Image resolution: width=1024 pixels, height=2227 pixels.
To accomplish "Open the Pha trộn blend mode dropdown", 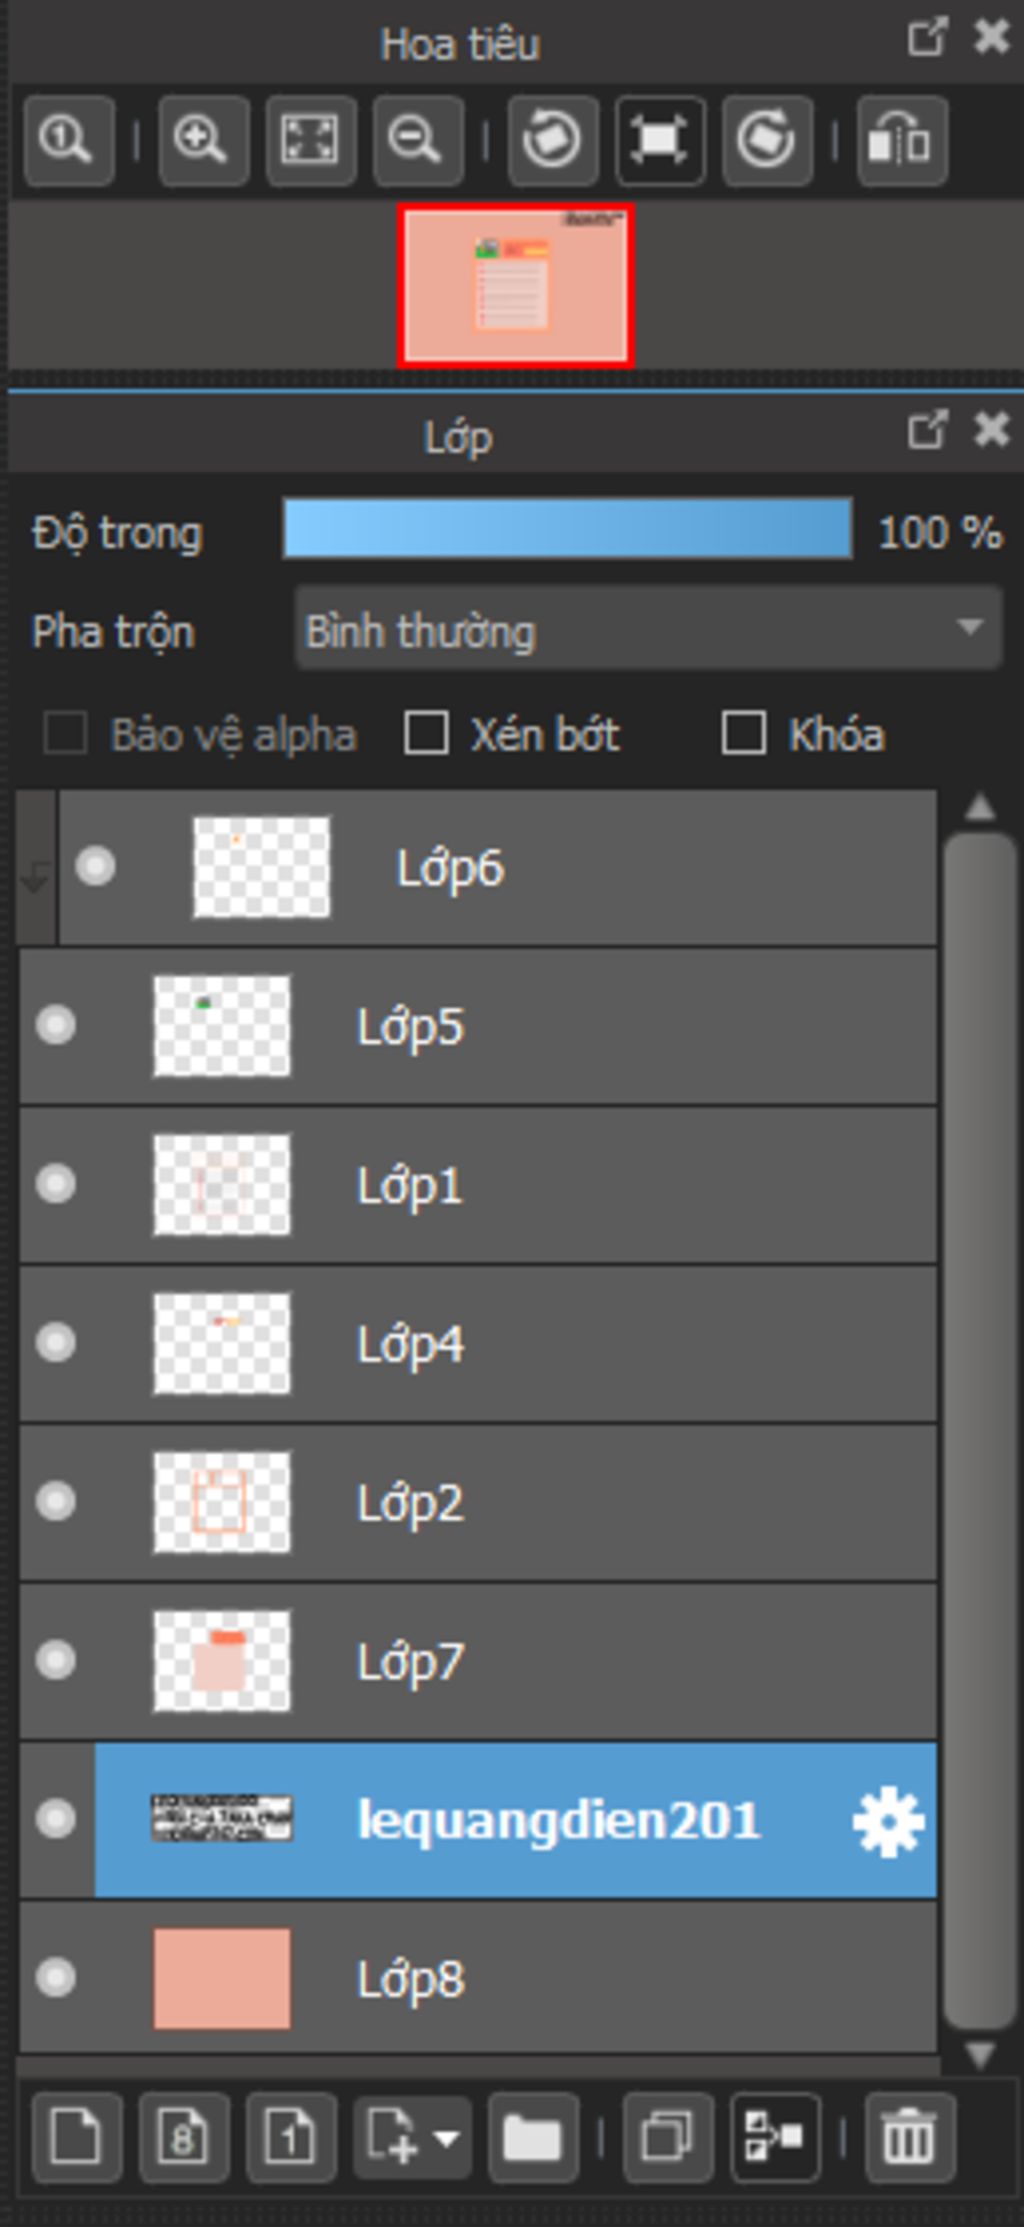I will (x=648, y=628).
